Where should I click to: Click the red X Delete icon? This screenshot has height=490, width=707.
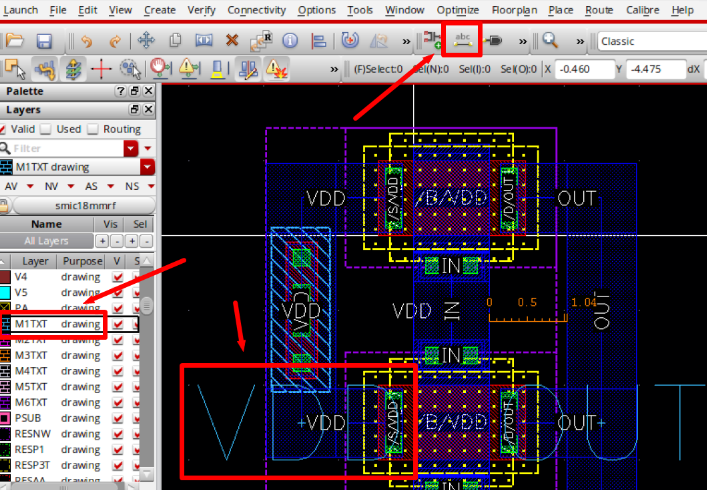click(x=232, y=41)
